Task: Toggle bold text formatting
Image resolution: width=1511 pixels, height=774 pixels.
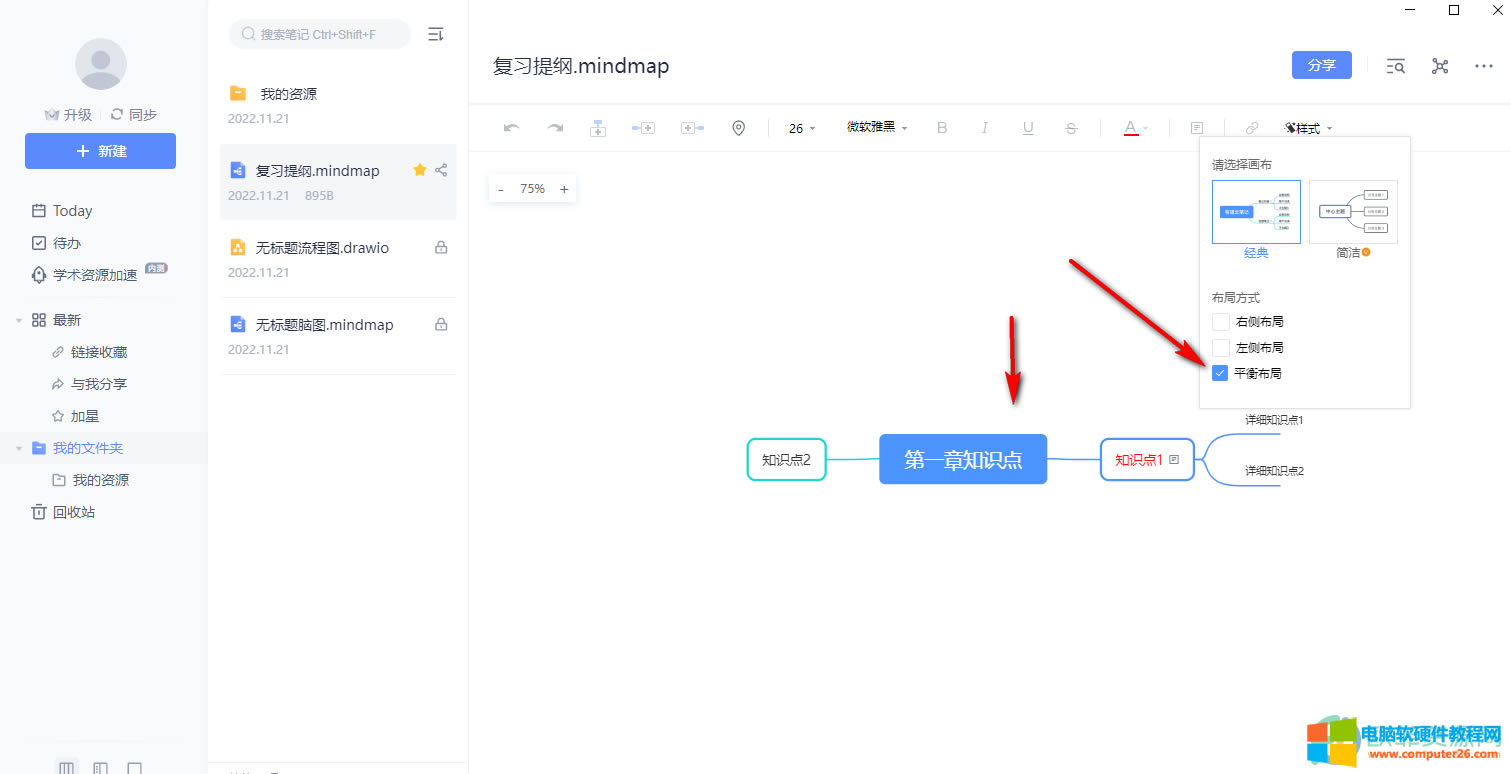Action: (x=941, y=128)
